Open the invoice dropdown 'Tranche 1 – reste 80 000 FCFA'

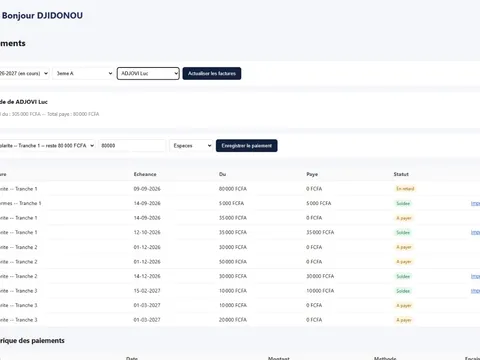(x=47, y=146)
